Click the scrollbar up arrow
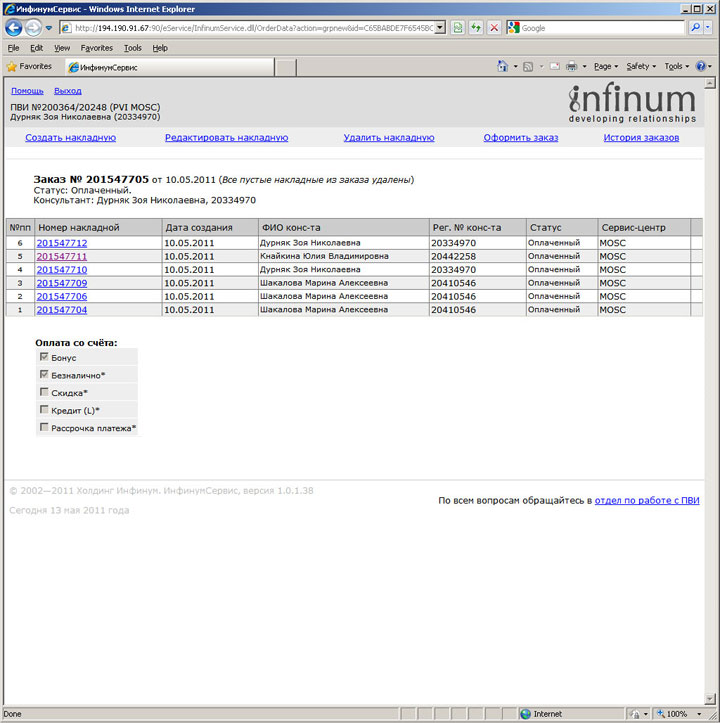Screen dimensions: 720x723 tap(710, 83)
